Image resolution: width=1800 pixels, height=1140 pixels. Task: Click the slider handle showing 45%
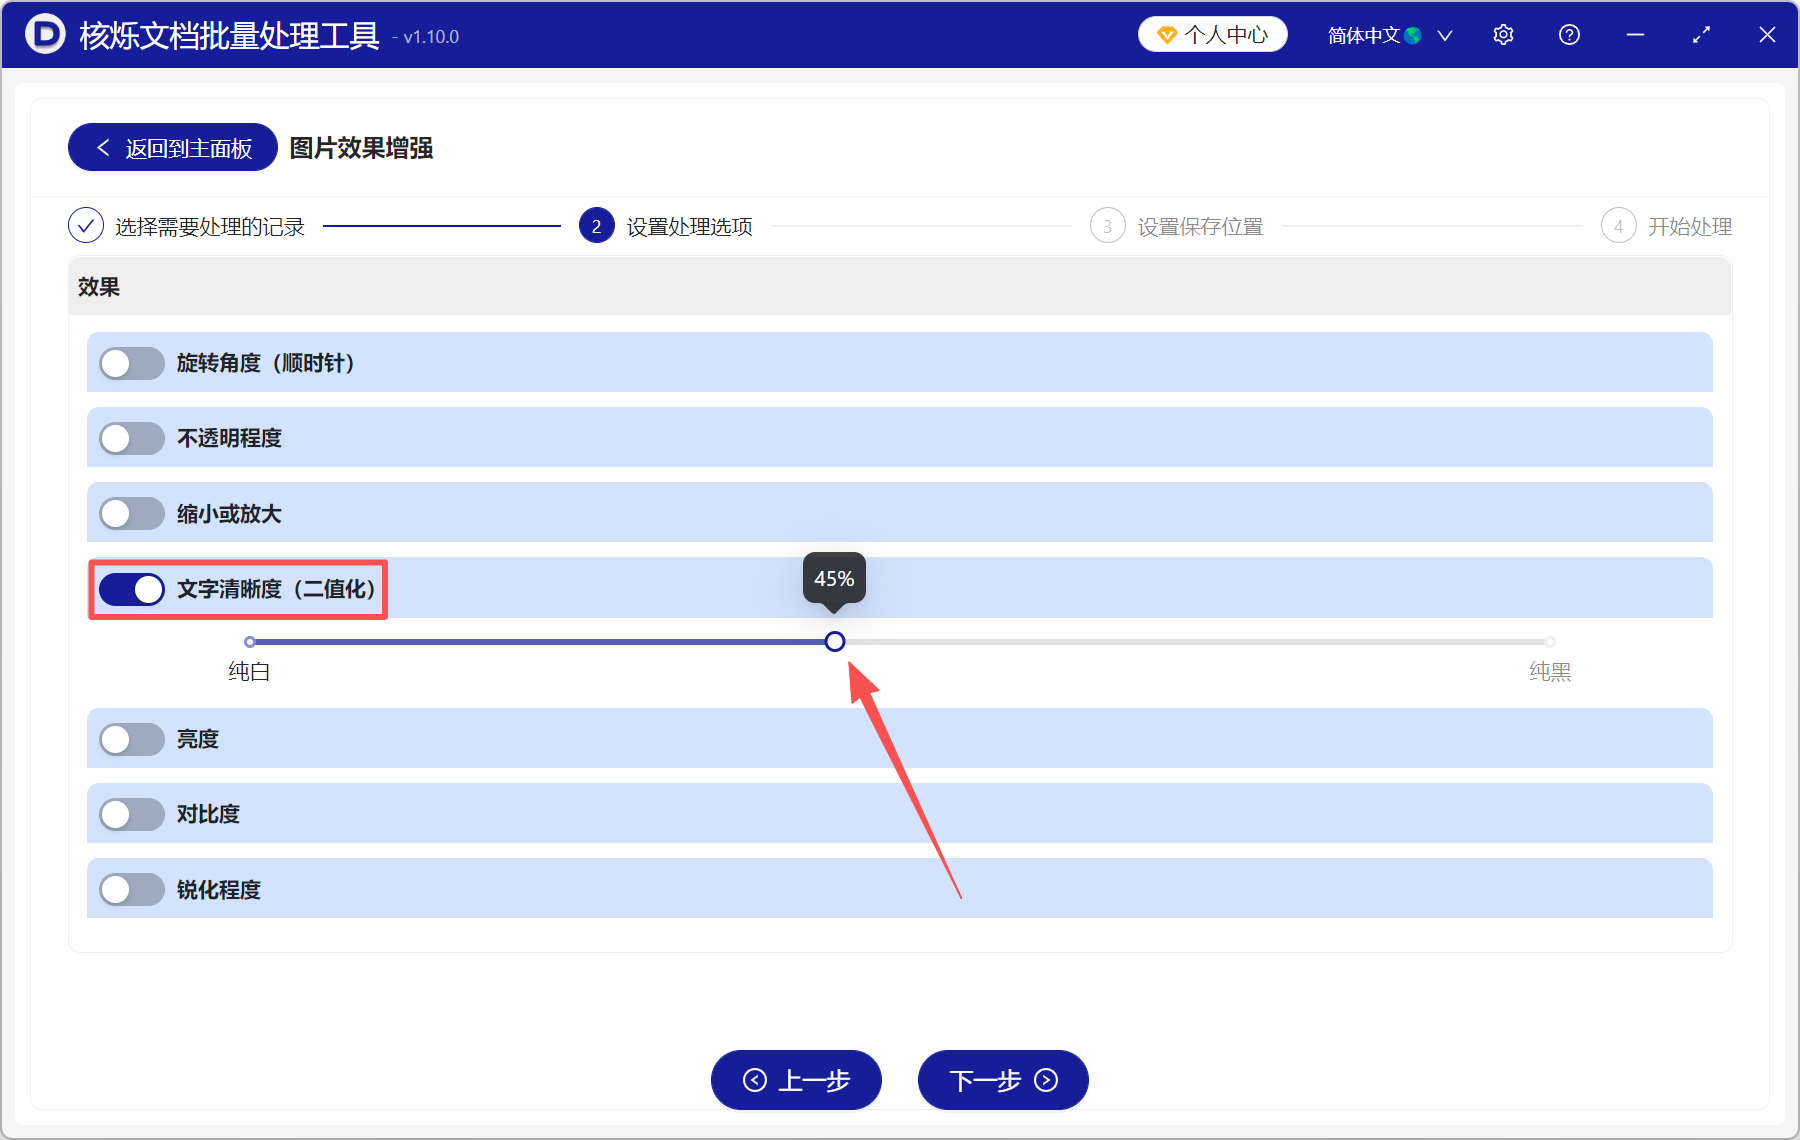coord(835,641)
